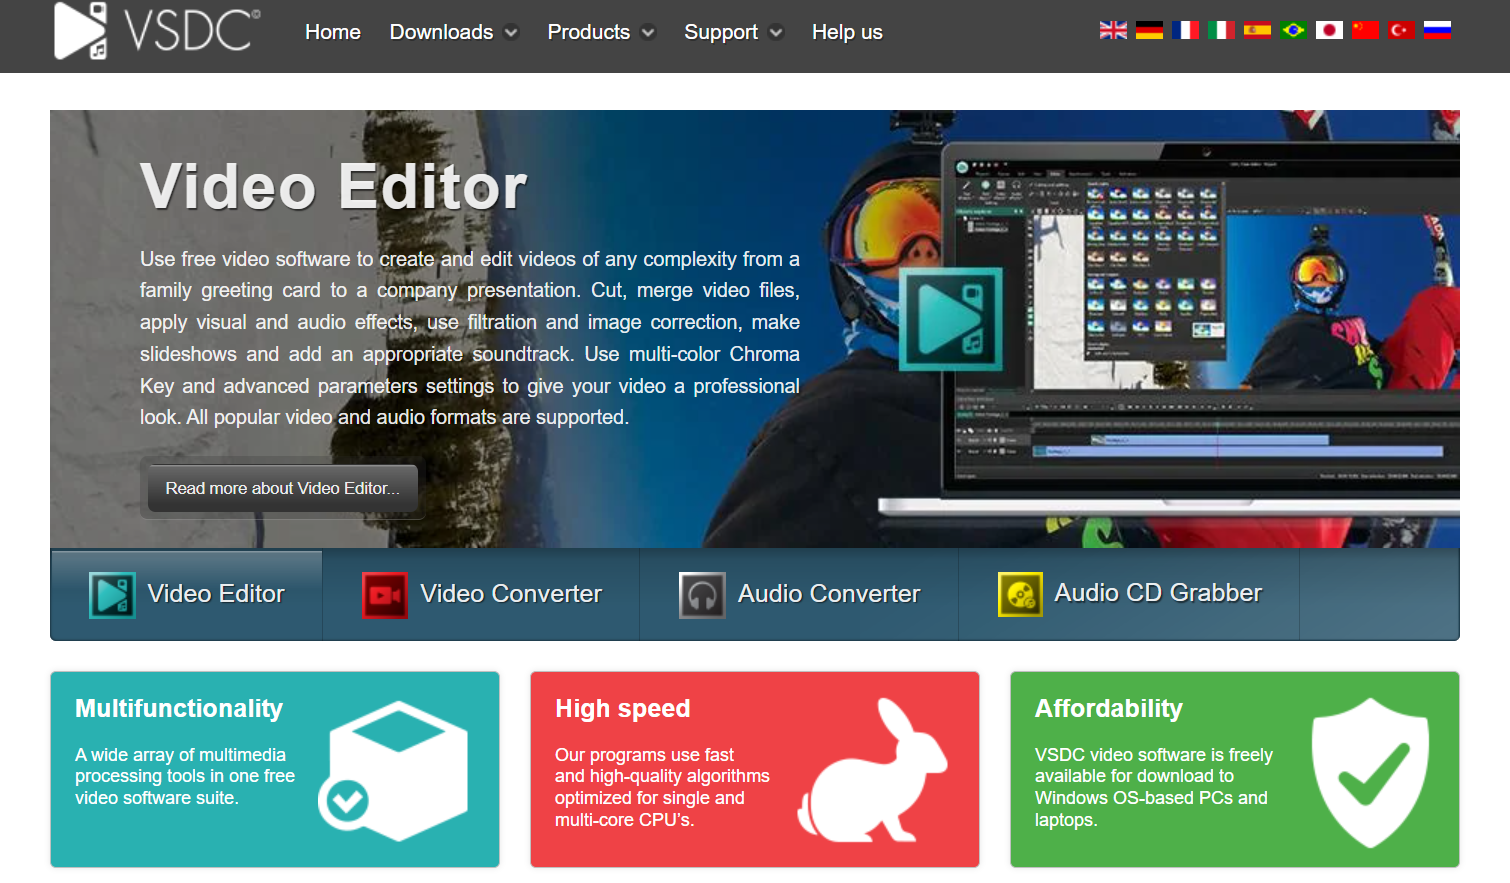This screenshot has height=883, width=1510.
Task: Go to the Home page
Action: pos(333,32)
